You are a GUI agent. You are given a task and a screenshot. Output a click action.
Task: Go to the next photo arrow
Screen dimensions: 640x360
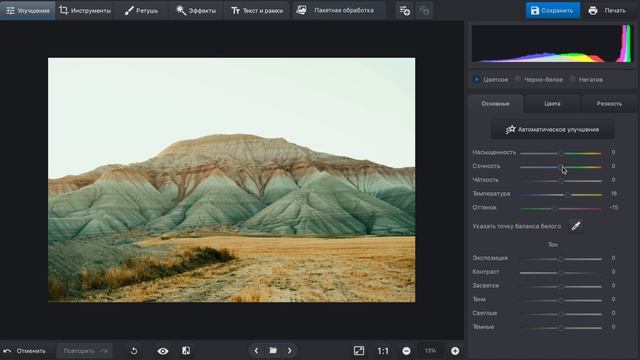pos(290,351)
